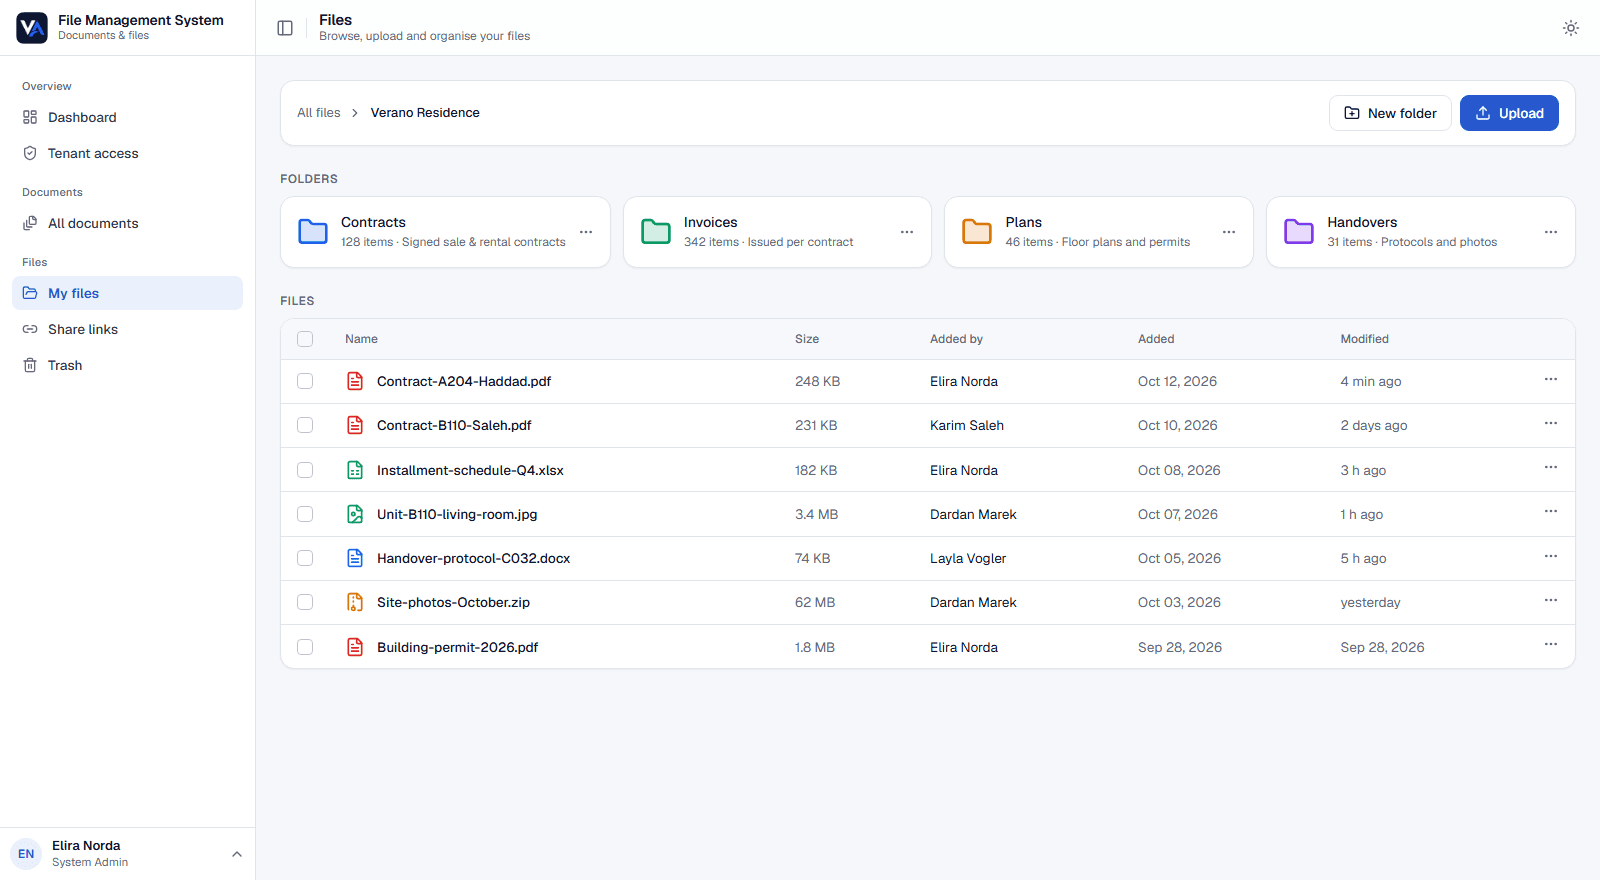1600x880 pixels.
Task: Open the Handovers folder ellipsis menu
Action: [x=1551, y=232]
